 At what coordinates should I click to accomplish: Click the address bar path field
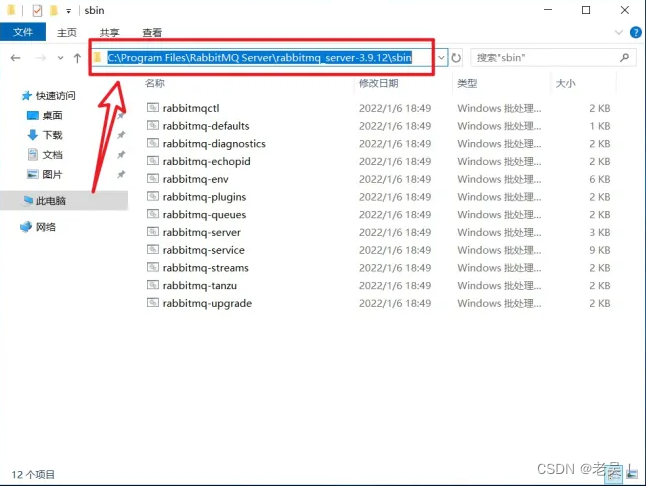point(263,58)
